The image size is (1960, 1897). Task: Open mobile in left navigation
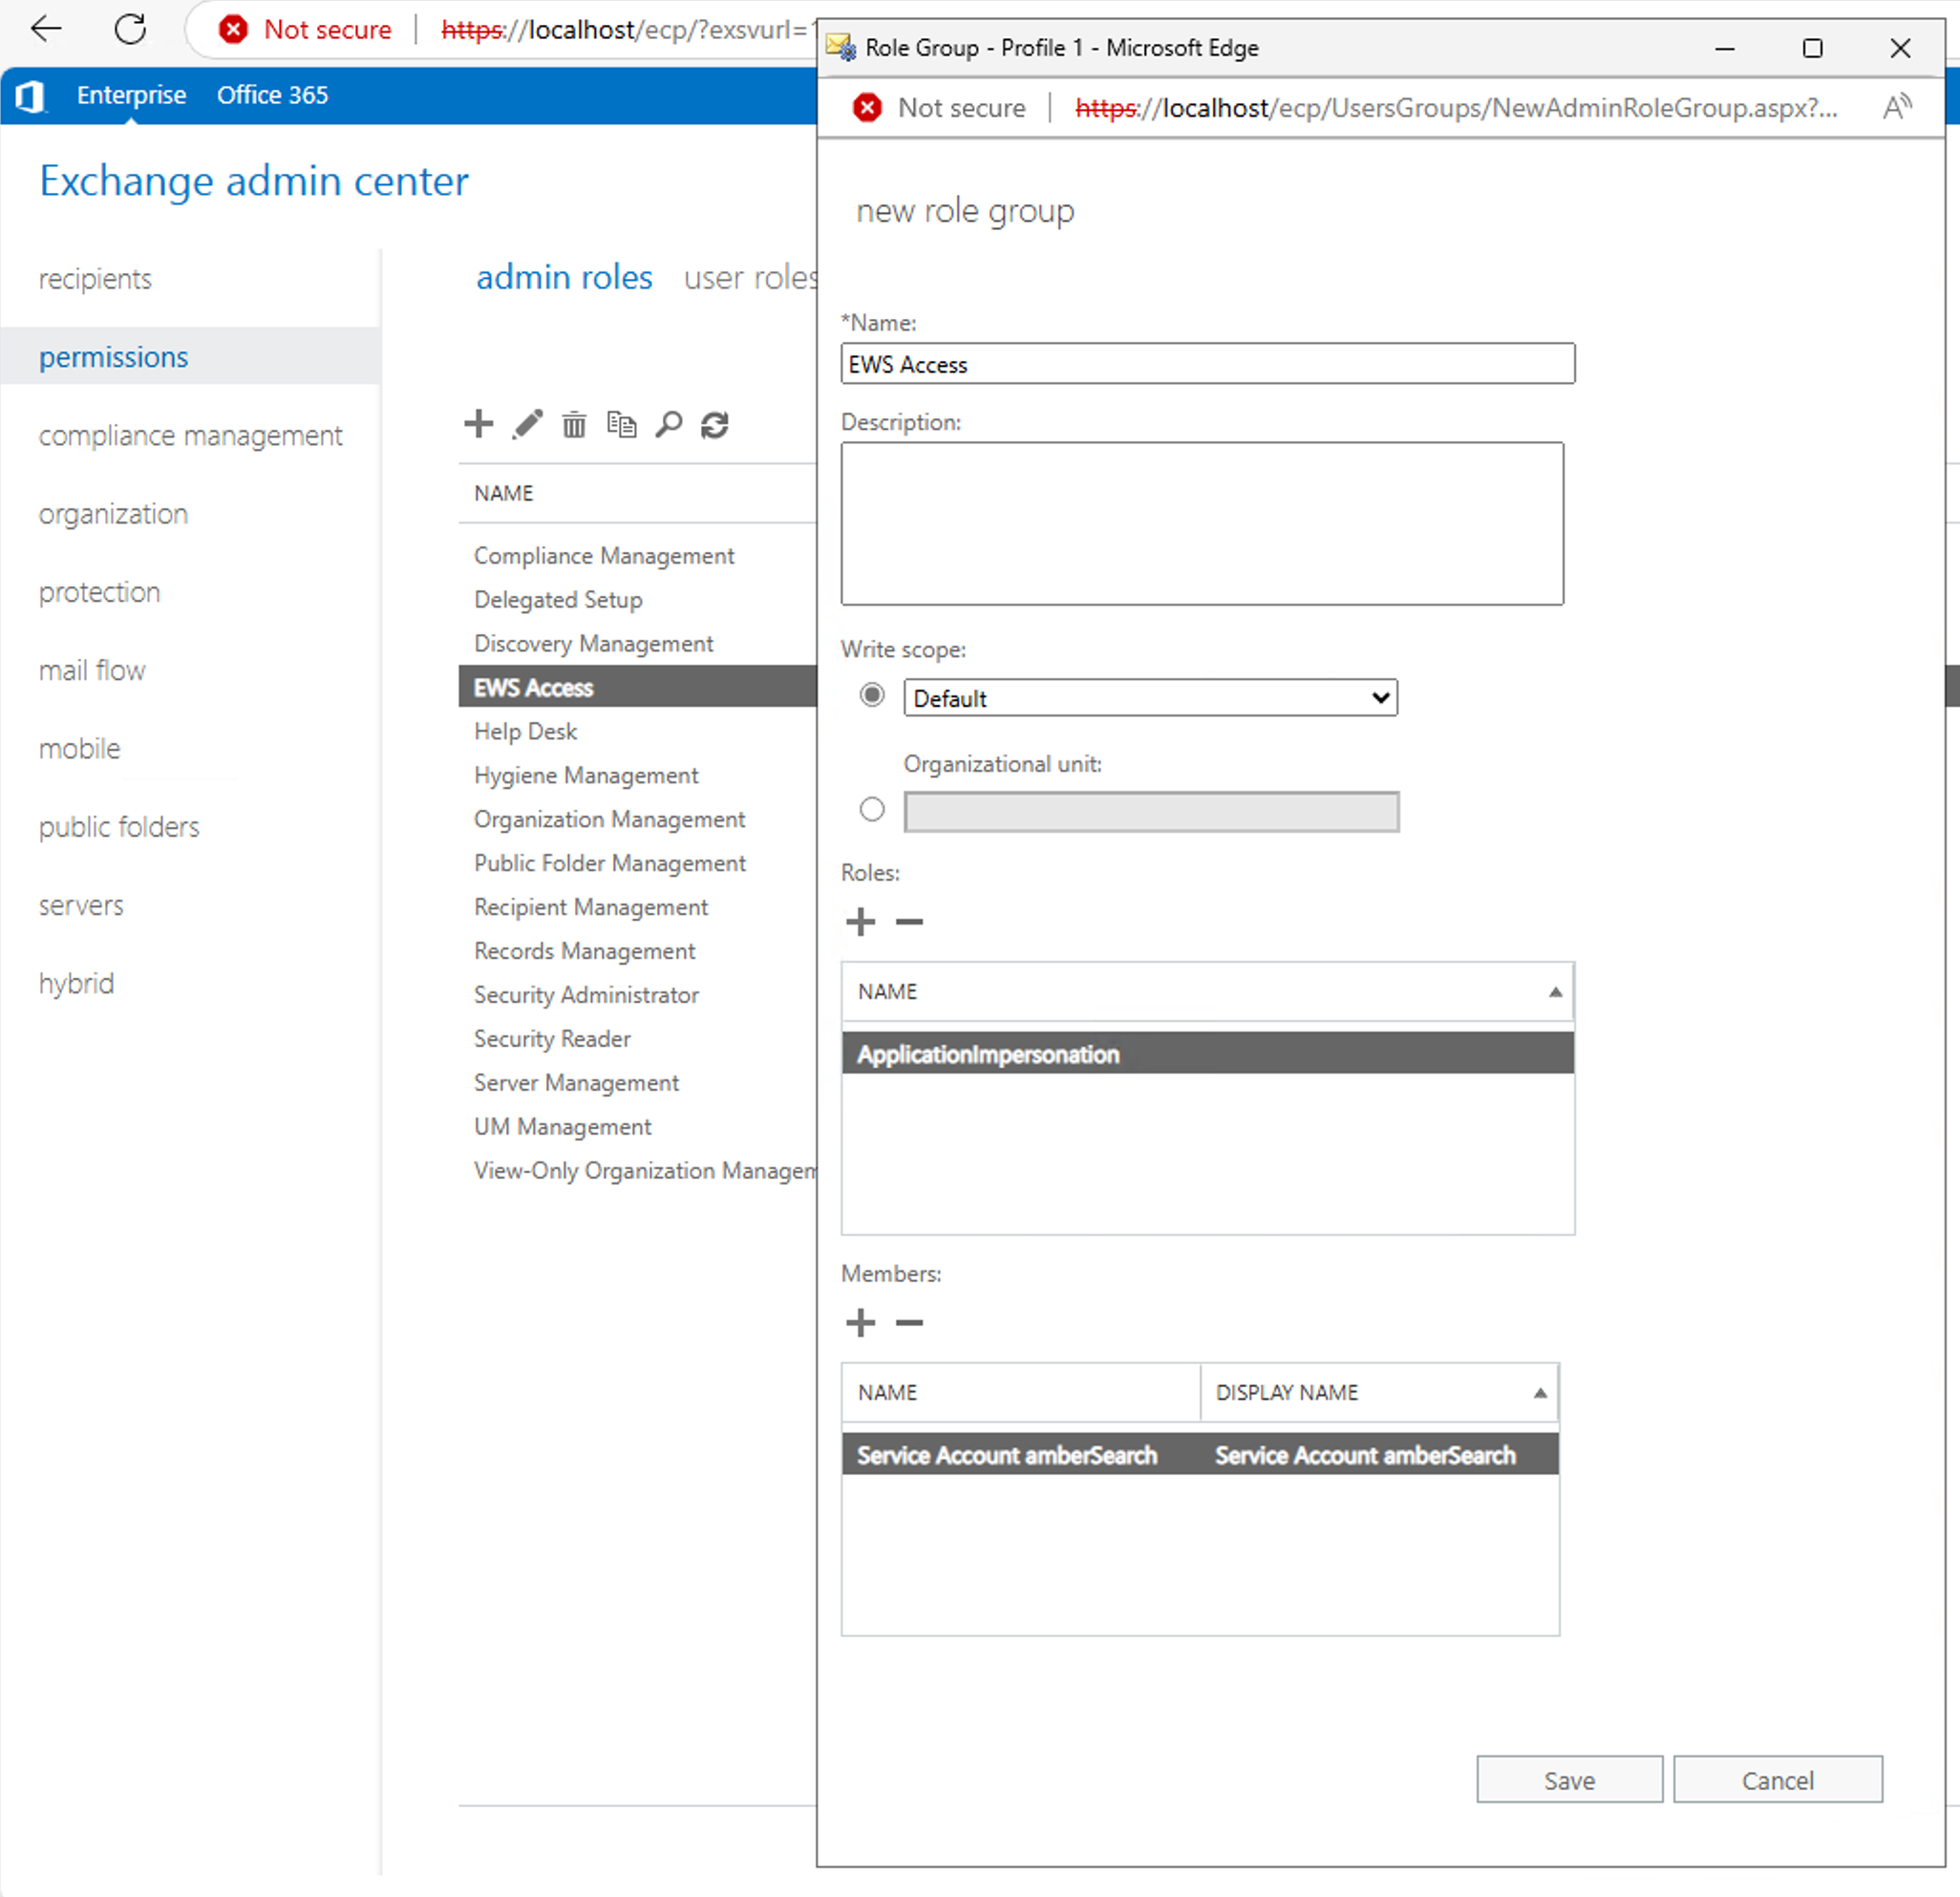79,748
